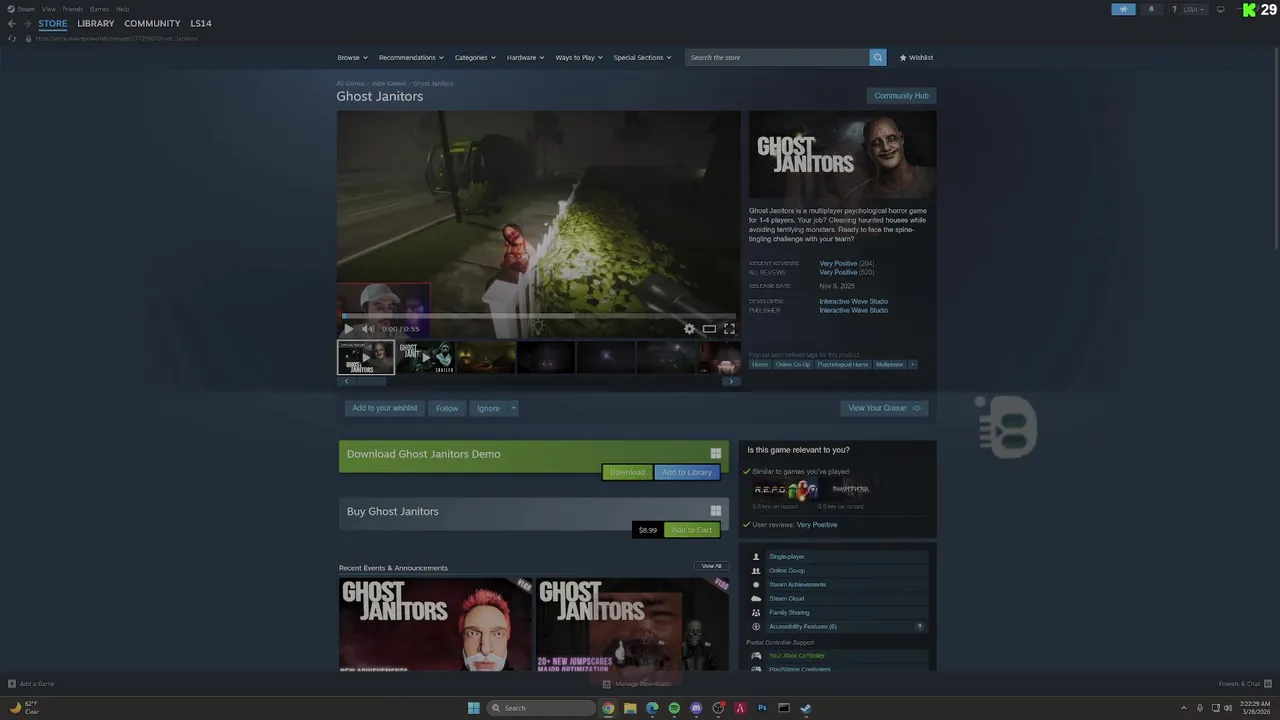The image size is (1280, 720).
Task: Select the second trailer thumbnail
Action: click(x=426, y=357)
